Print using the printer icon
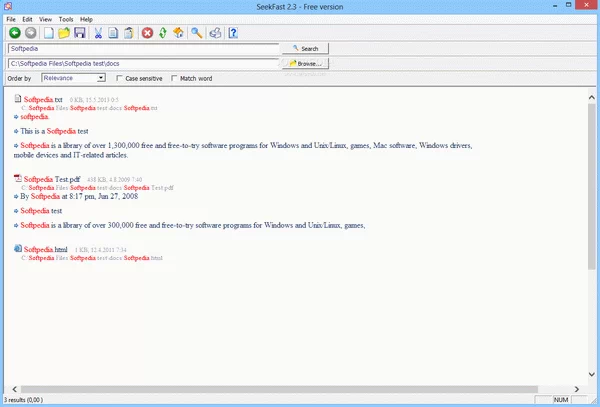Viewport: 600px width, 407px height. (x=215, y=33)
